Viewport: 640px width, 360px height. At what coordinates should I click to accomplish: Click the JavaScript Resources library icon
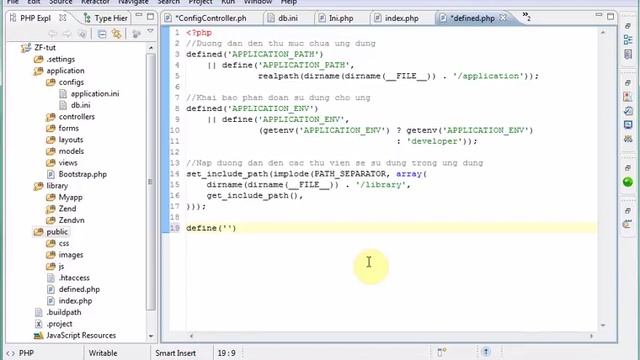[38, 335]
